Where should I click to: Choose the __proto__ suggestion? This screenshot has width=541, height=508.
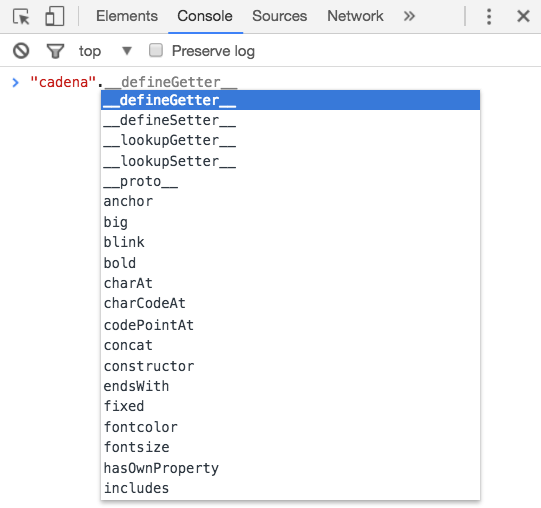pyautogui.click(x=290, y=182)
